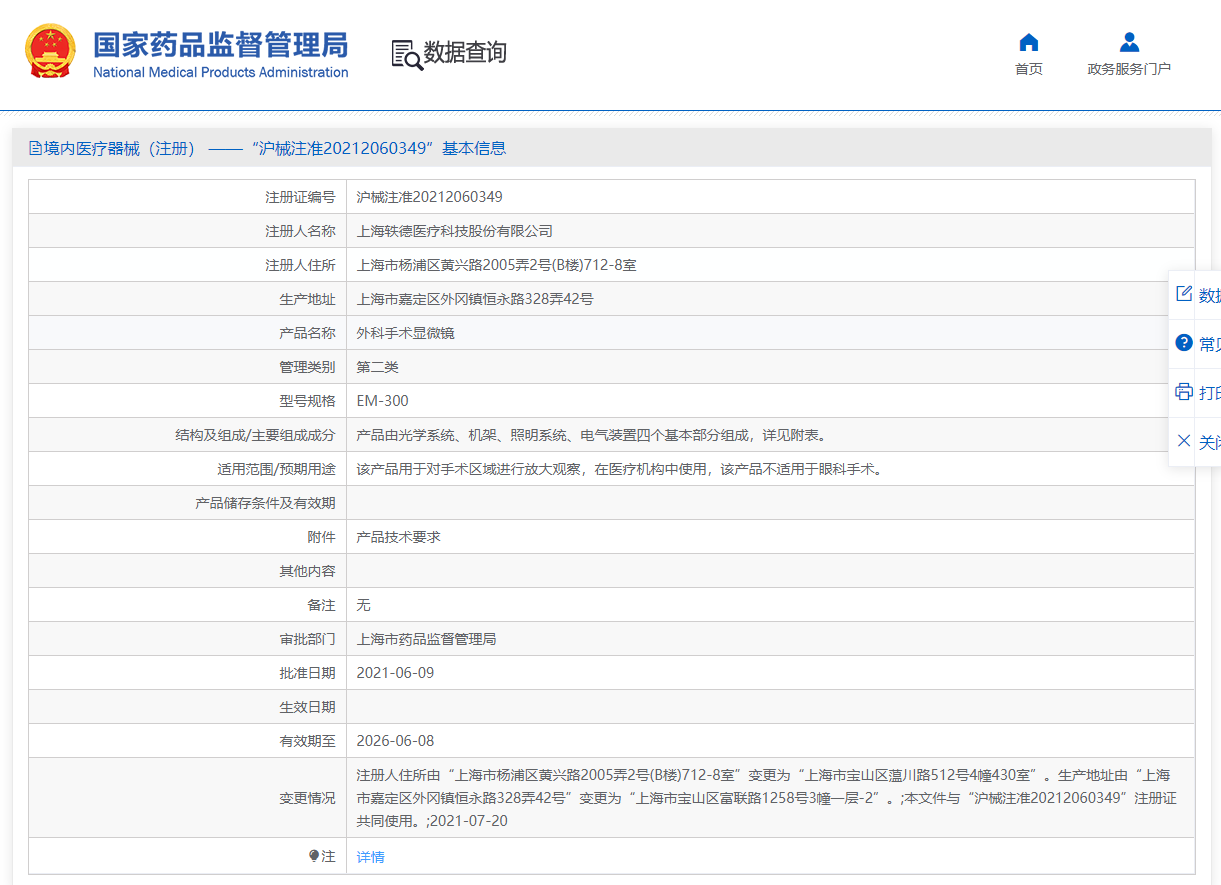Select the 备注 label
Image resolution: width=1221 pixels, height=885 pixels.
(x=321, y=605)
